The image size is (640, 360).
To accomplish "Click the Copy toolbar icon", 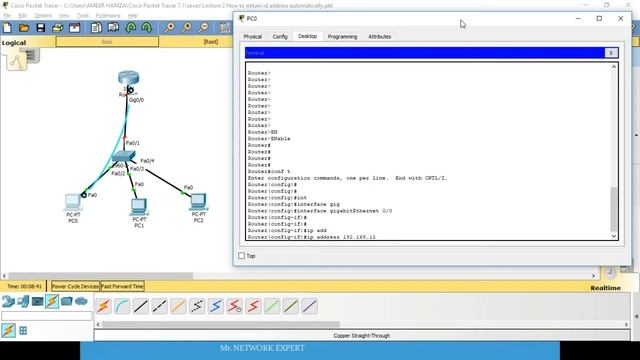I will point(96,28).
